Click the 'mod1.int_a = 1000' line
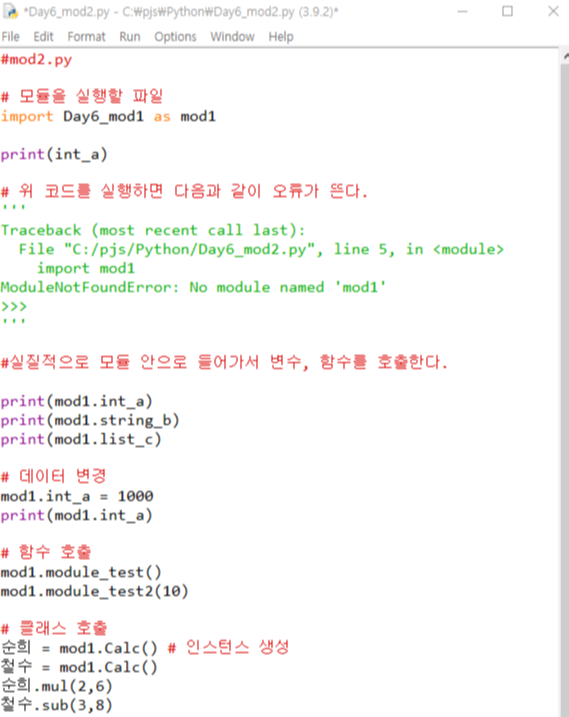The image size is (569, 717). click(77, 496)
